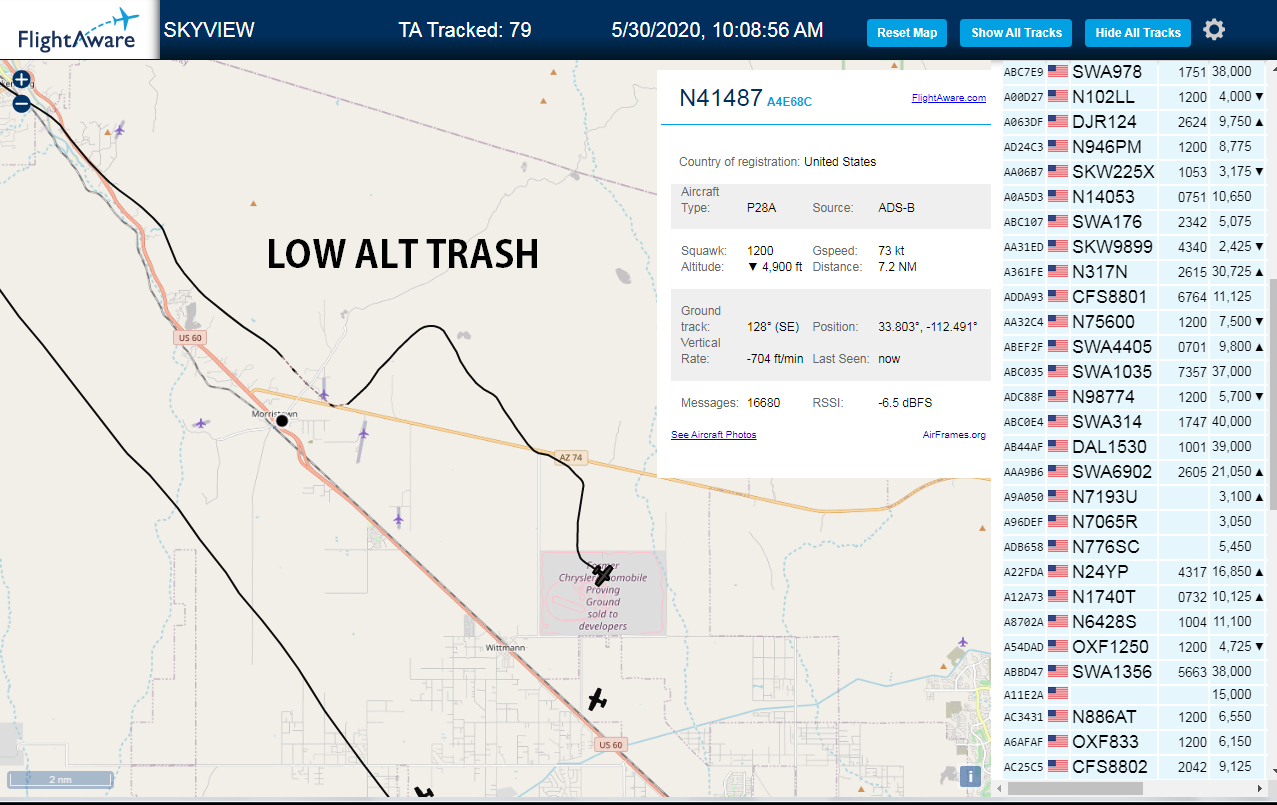Click the US flag in SWA978 row
This screenshot has height=805, width=1277.
(1057, 72)
